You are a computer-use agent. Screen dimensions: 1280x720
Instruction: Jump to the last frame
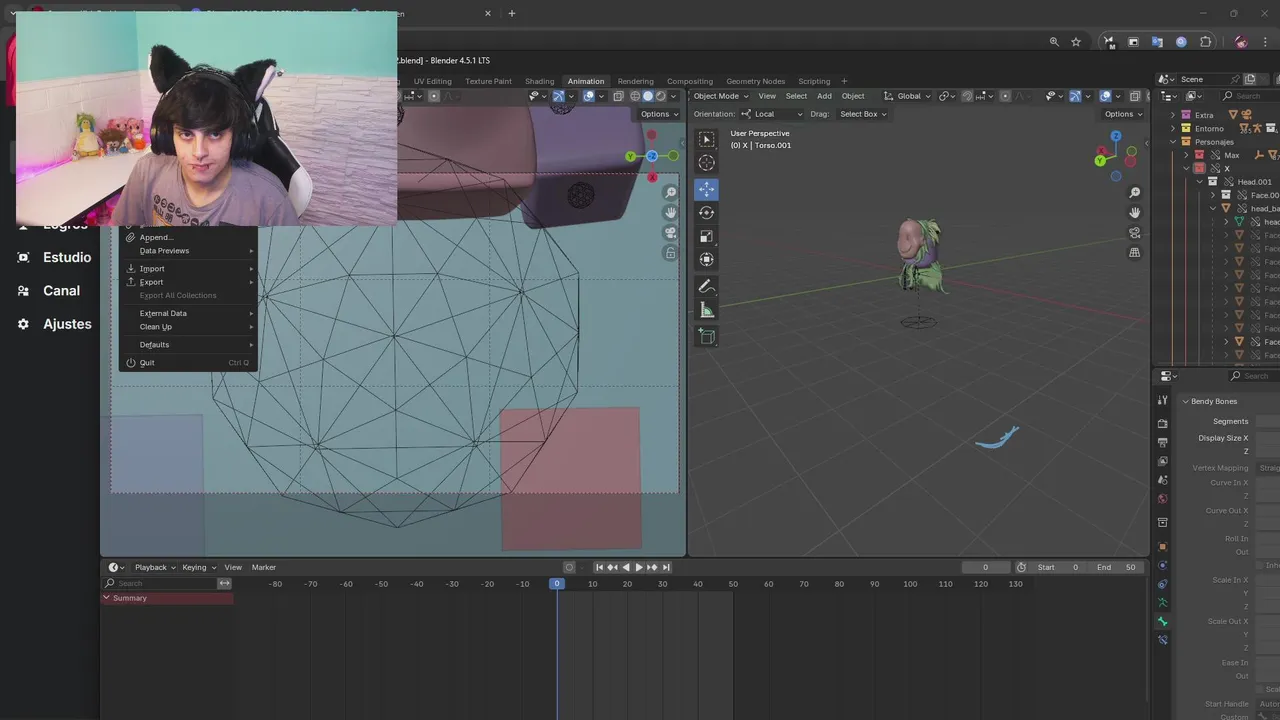(x=666, y=567)
